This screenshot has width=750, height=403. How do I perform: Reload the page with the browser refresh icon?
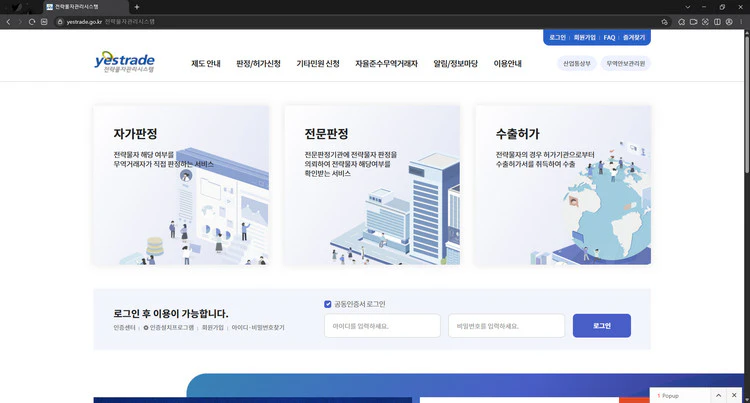(32, 21)
